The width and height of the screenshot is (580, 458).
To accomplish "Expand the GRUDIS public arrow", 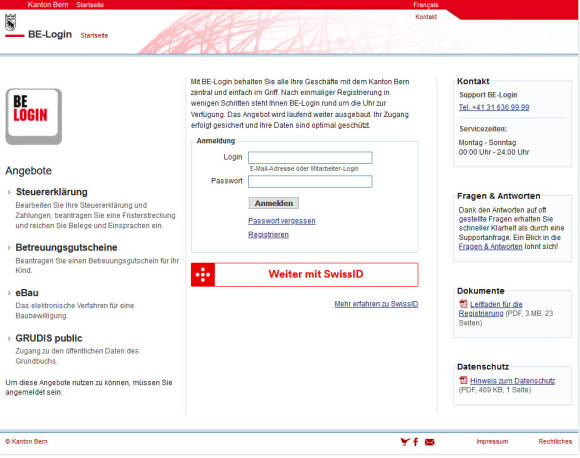I will 9,339.
